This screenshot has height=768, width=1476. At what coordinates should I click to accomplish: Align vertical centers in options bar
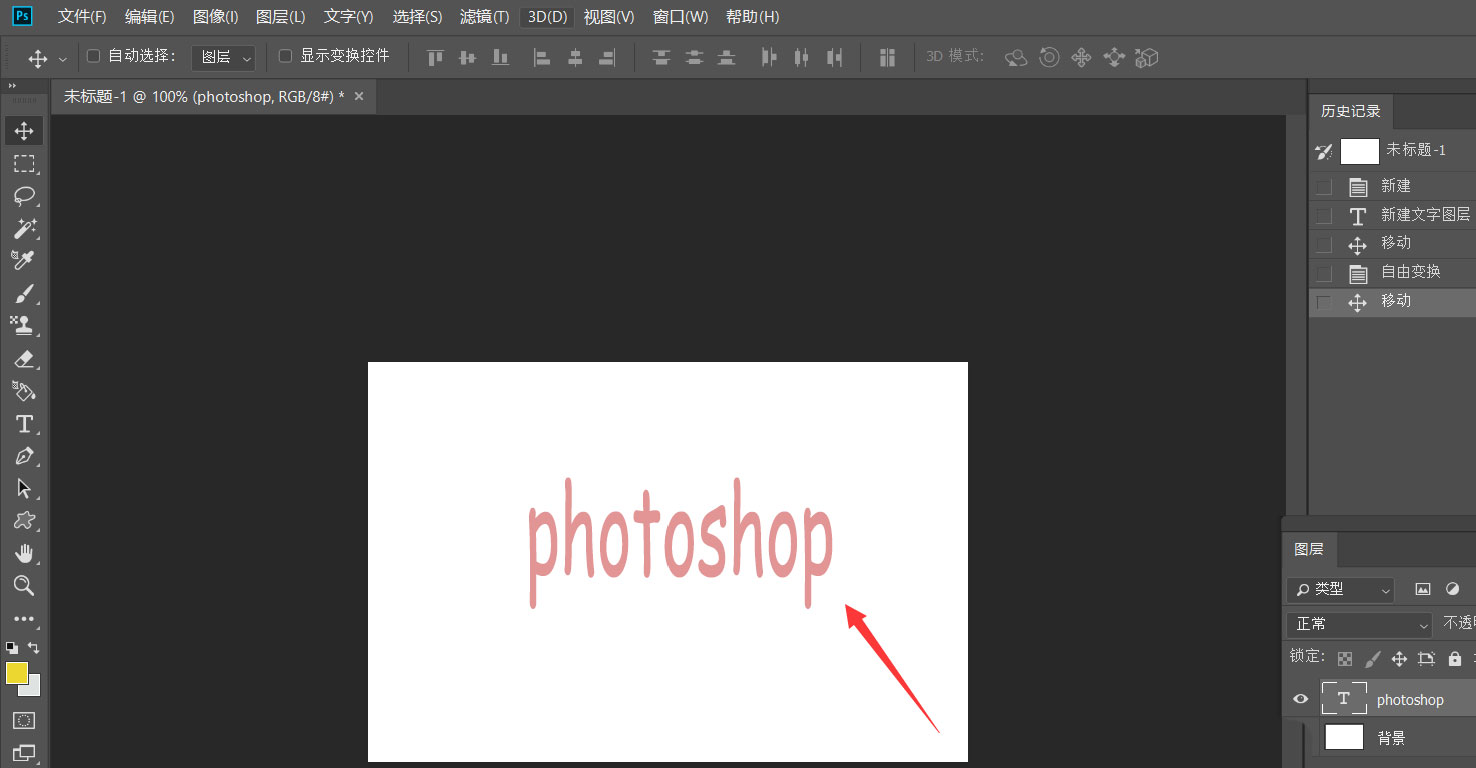[x=467, y=57]
